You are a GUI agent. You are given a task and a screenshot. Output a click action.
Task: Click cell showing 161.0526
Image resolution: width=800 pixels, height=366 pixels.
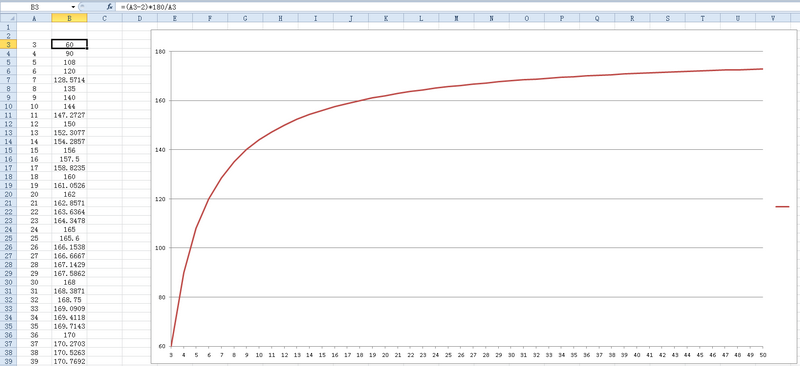coord(69,185)
